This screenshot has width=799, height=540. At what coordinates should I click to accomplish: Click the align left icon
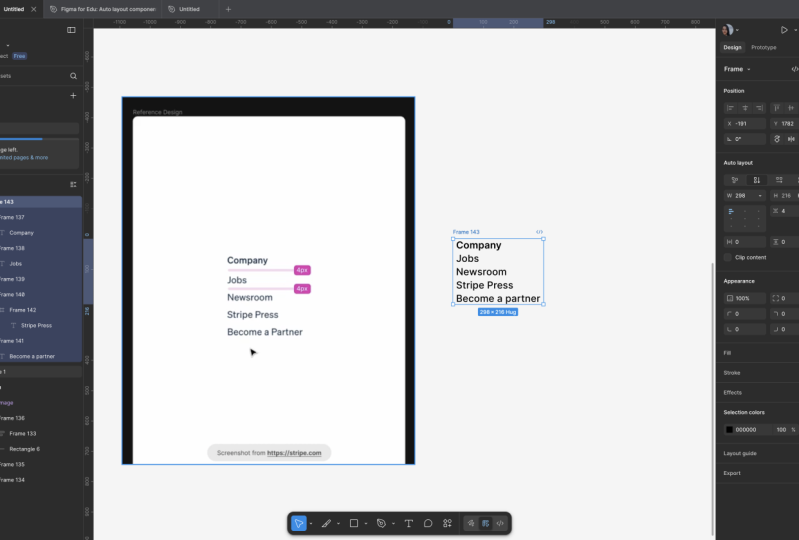pos(730,108)
